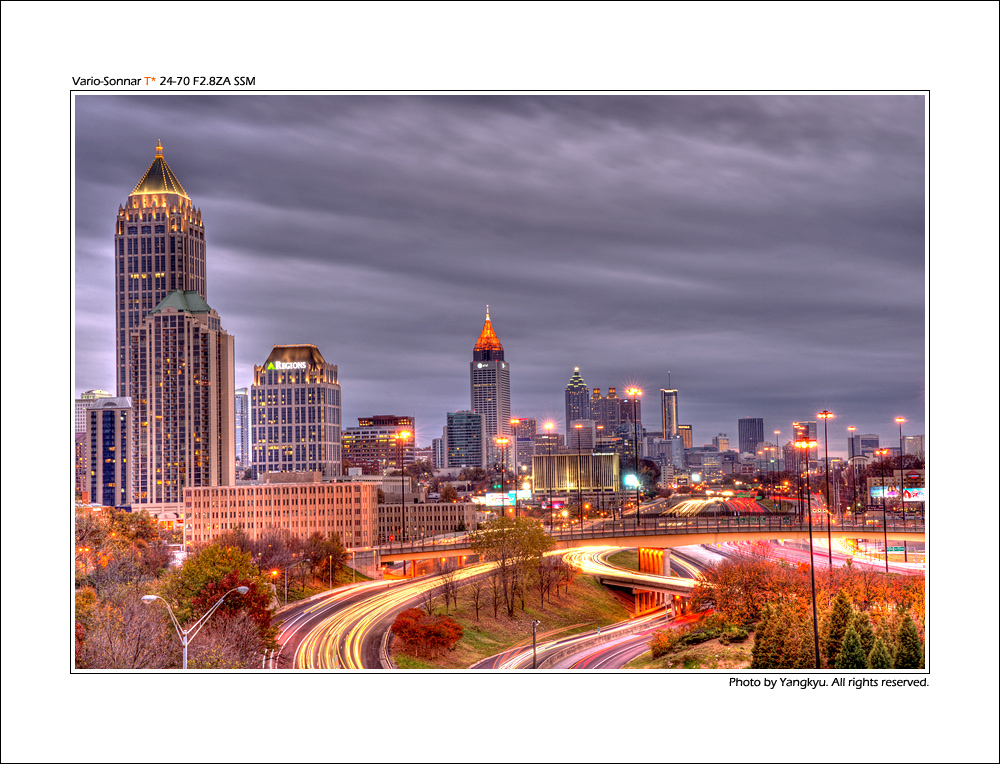Click the green Regions sign on building

[x=287, y=365]
